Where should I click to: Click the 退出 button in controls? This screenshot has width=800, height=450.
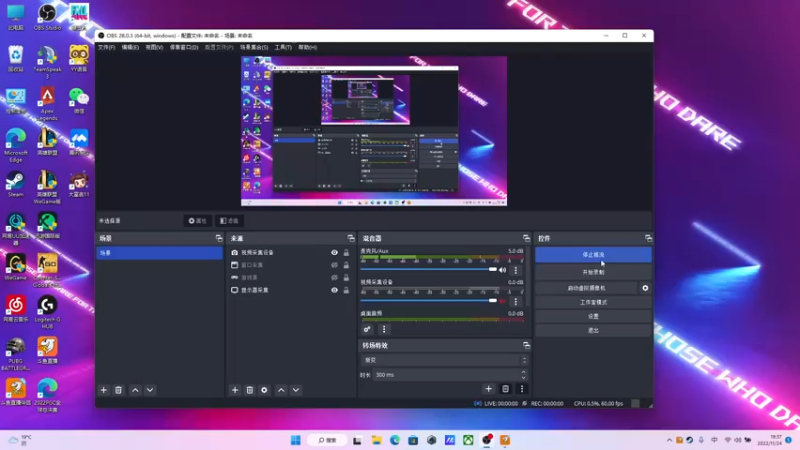593,331
